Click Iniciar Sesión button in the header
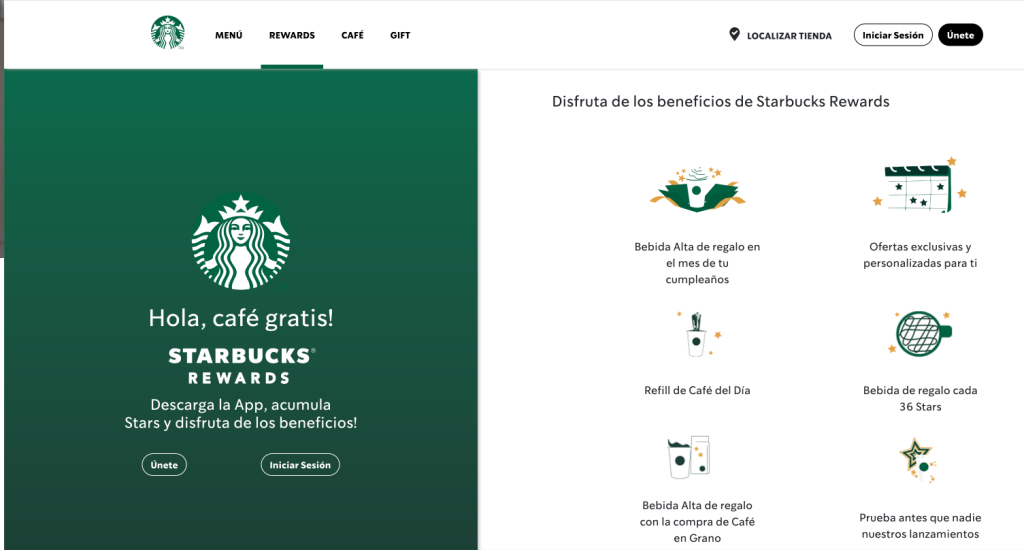Image resolution: width=1024 pixels, height=550 pixels. tap(893, 35)
